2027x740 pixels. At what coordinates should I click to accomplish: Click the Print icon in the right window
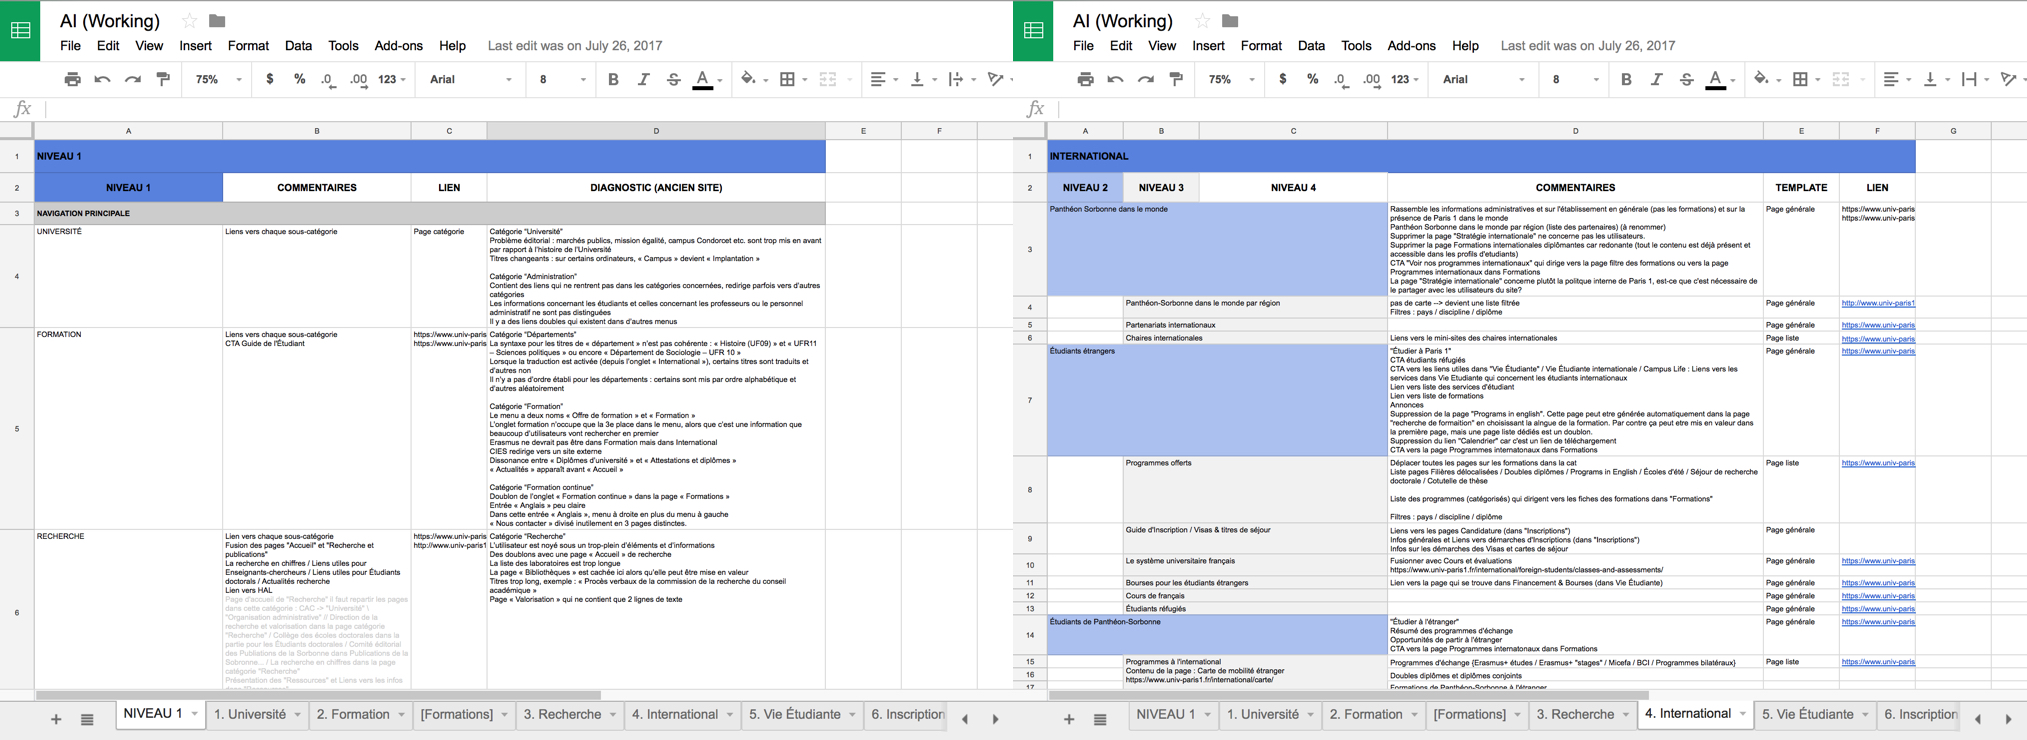click(1085, 79)
